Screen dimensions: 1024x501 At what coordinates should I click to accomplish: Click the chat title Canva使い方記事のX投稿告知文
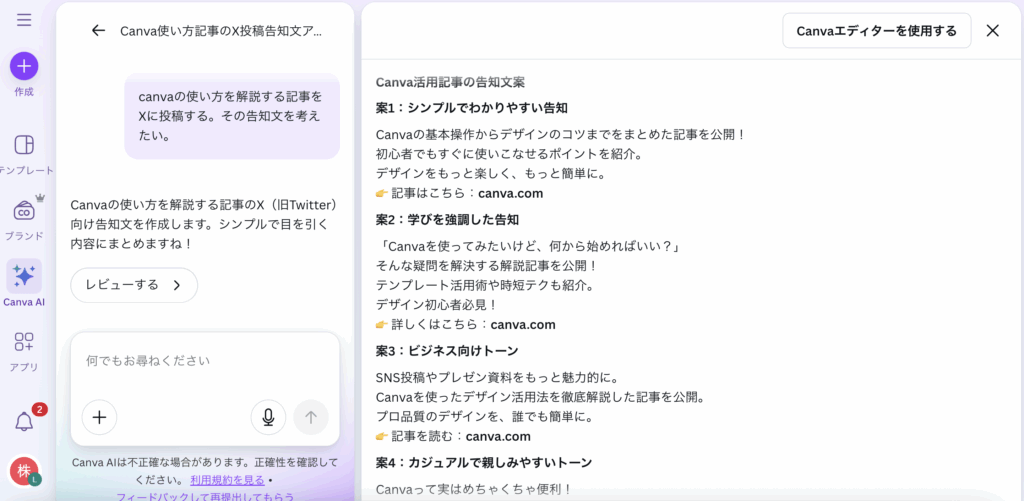pyautogui.click(x=221, y=31)
